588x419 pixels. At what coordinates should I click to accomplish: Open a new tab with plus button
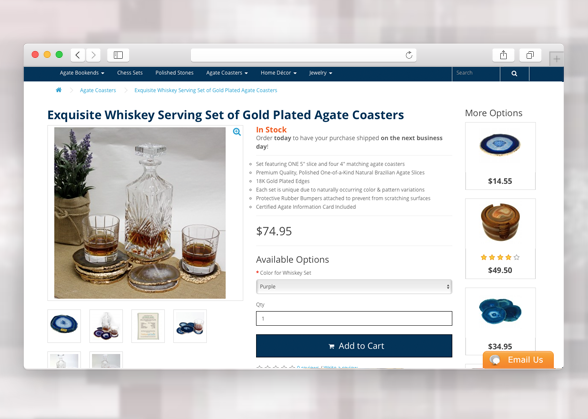pos(556,59)
